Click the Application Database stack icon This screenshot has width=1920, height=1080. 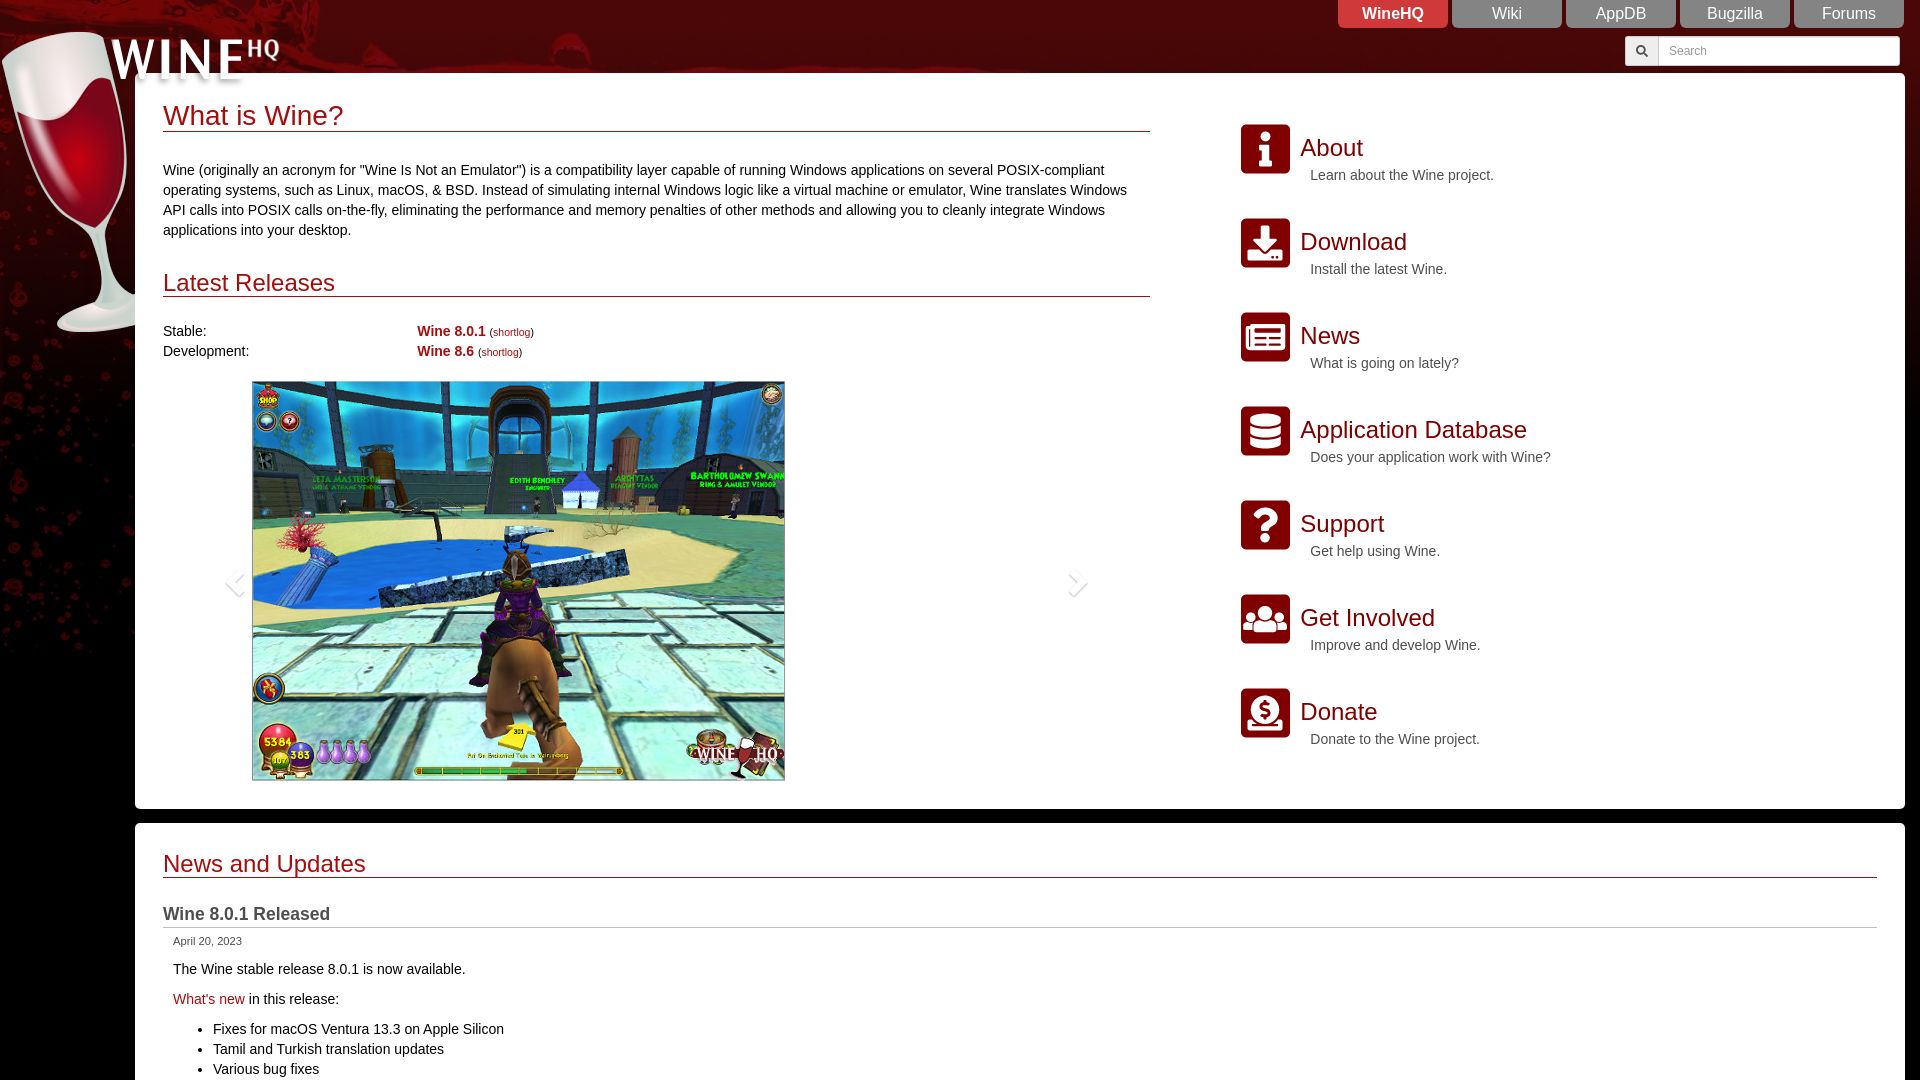click(x=1264, y=430)
